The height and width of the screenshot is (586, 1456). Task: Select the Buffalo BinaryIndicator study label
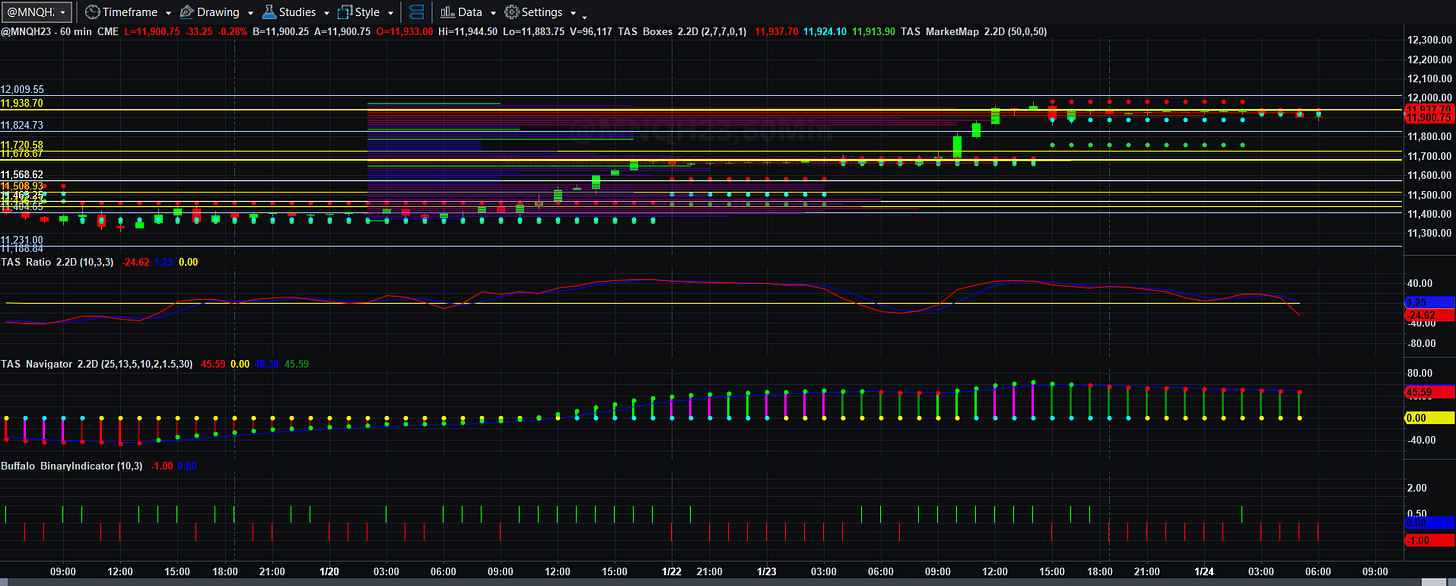[x=71, y=466]
